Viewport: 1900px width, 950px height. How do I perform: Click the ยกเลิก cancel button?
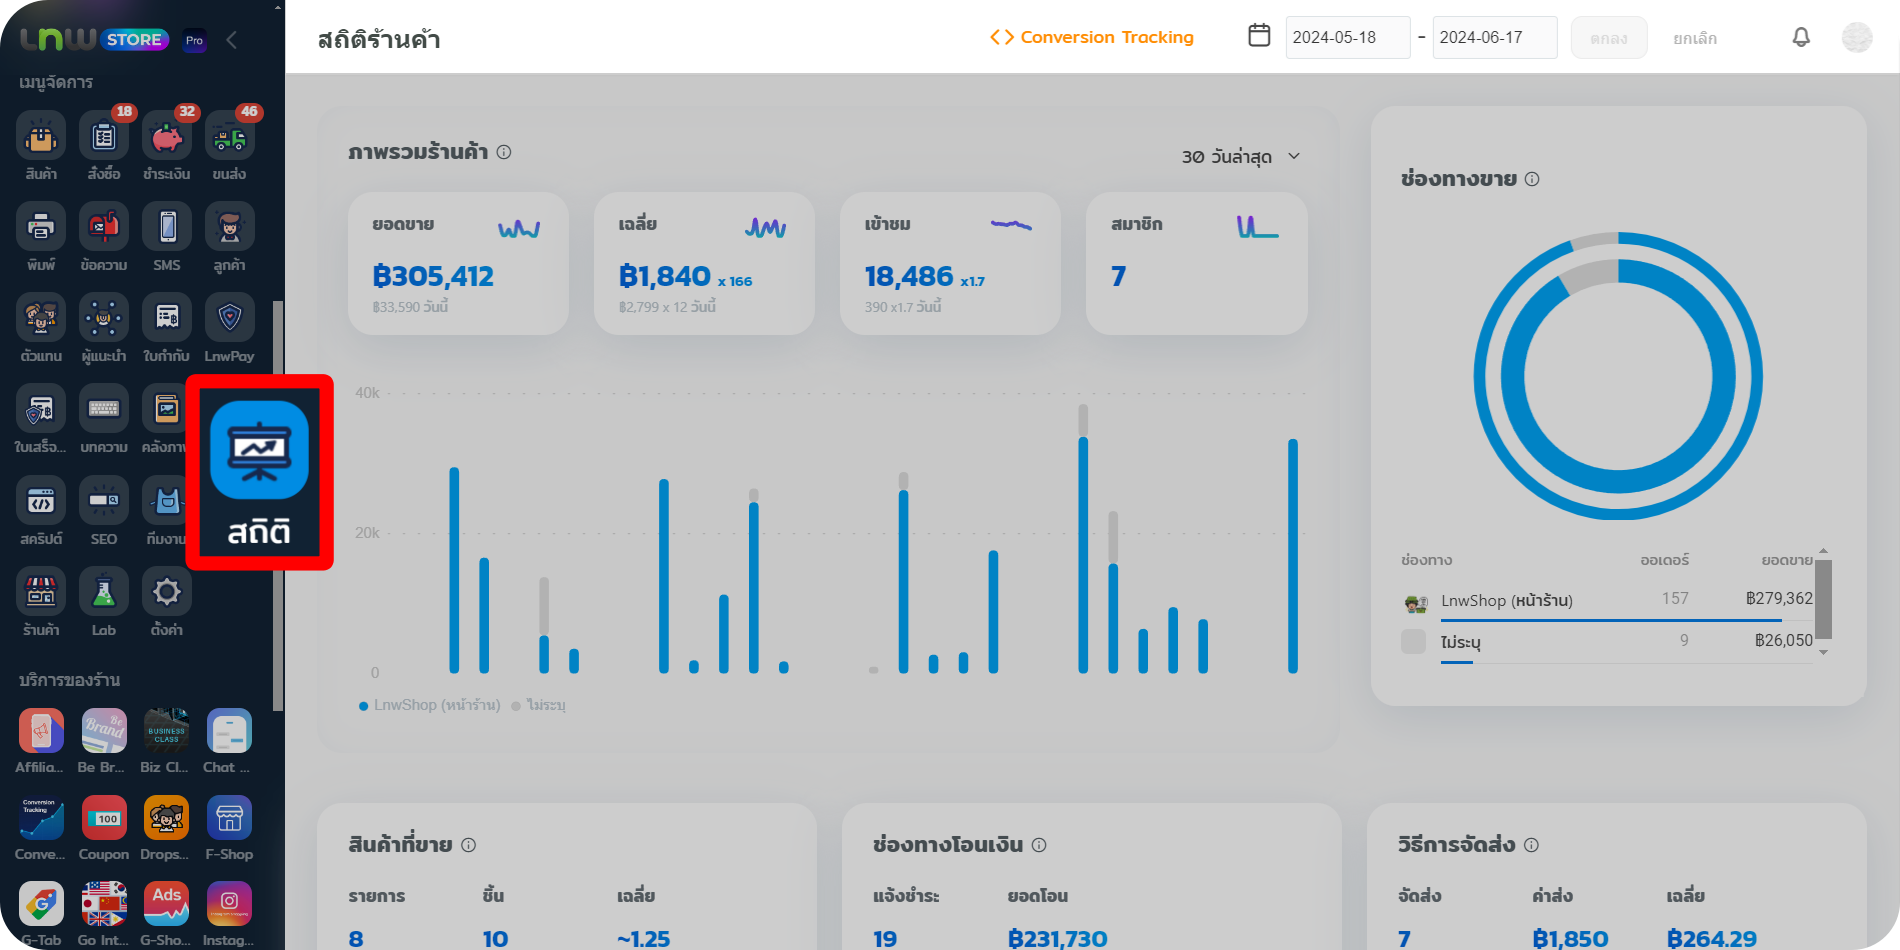coord(1695,38)
